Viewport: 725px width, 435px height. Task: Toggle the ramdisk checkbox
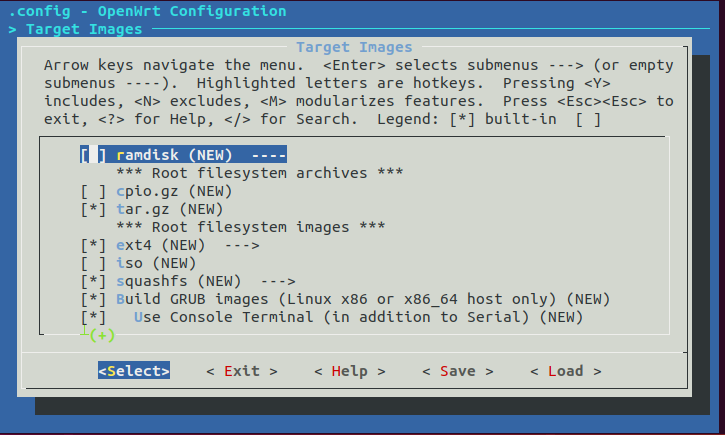pyautogui.click(x=93, y=155)
